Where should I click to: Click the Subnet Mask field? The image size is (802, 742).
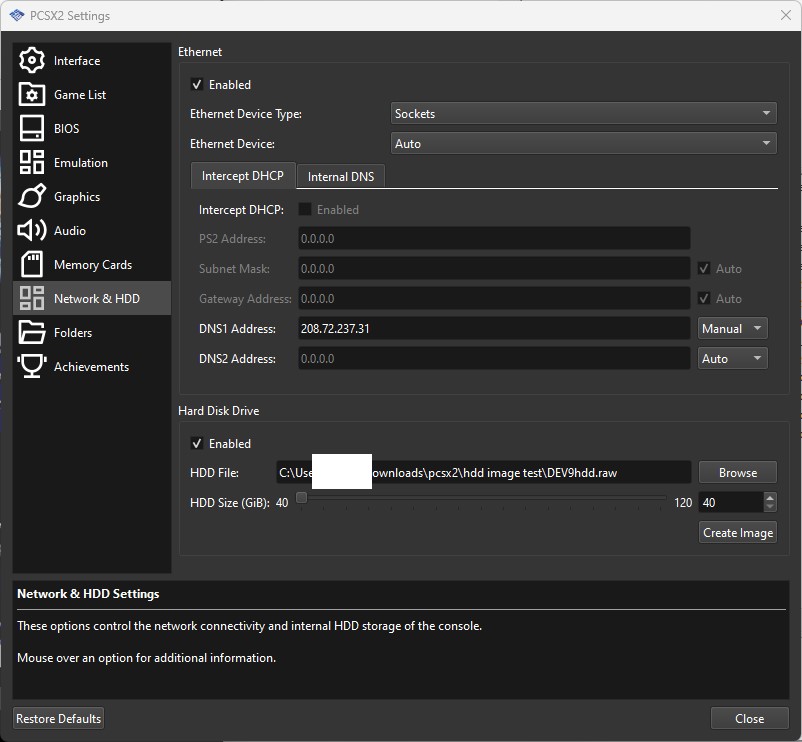[x=494, y=268]
